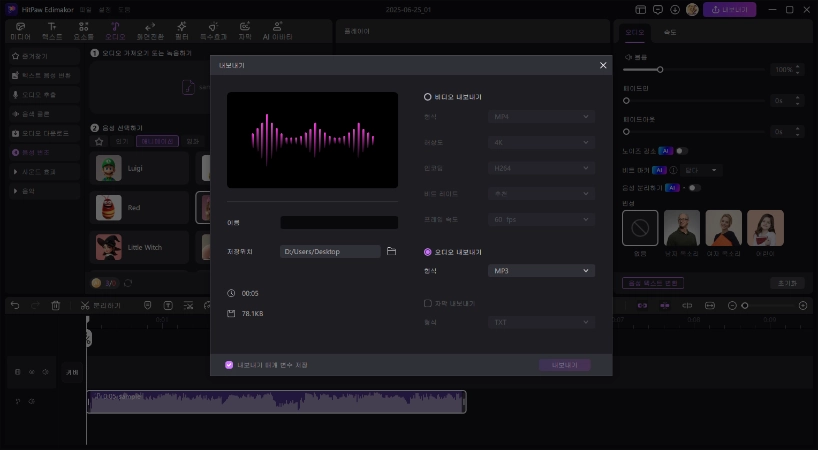Click the fade-in slider handle
This screenshot has width=818, height=450.
626,101
